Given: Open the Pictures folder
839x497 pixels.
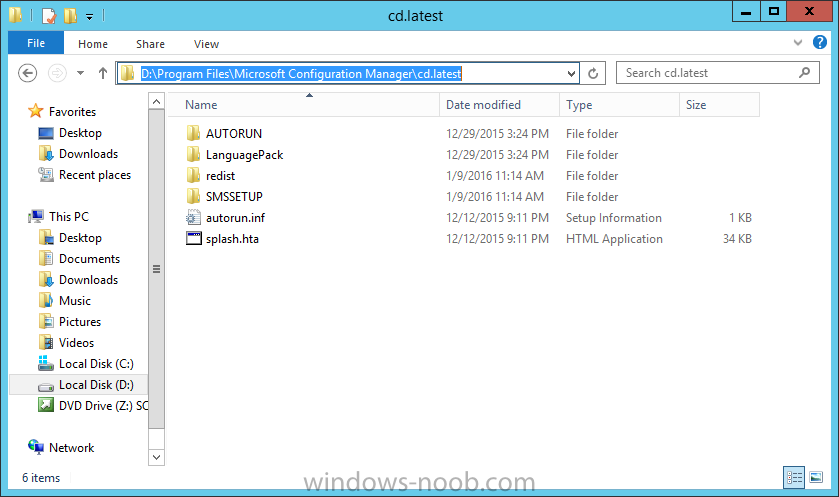Looking at the screenshot, I should [80, 322].
